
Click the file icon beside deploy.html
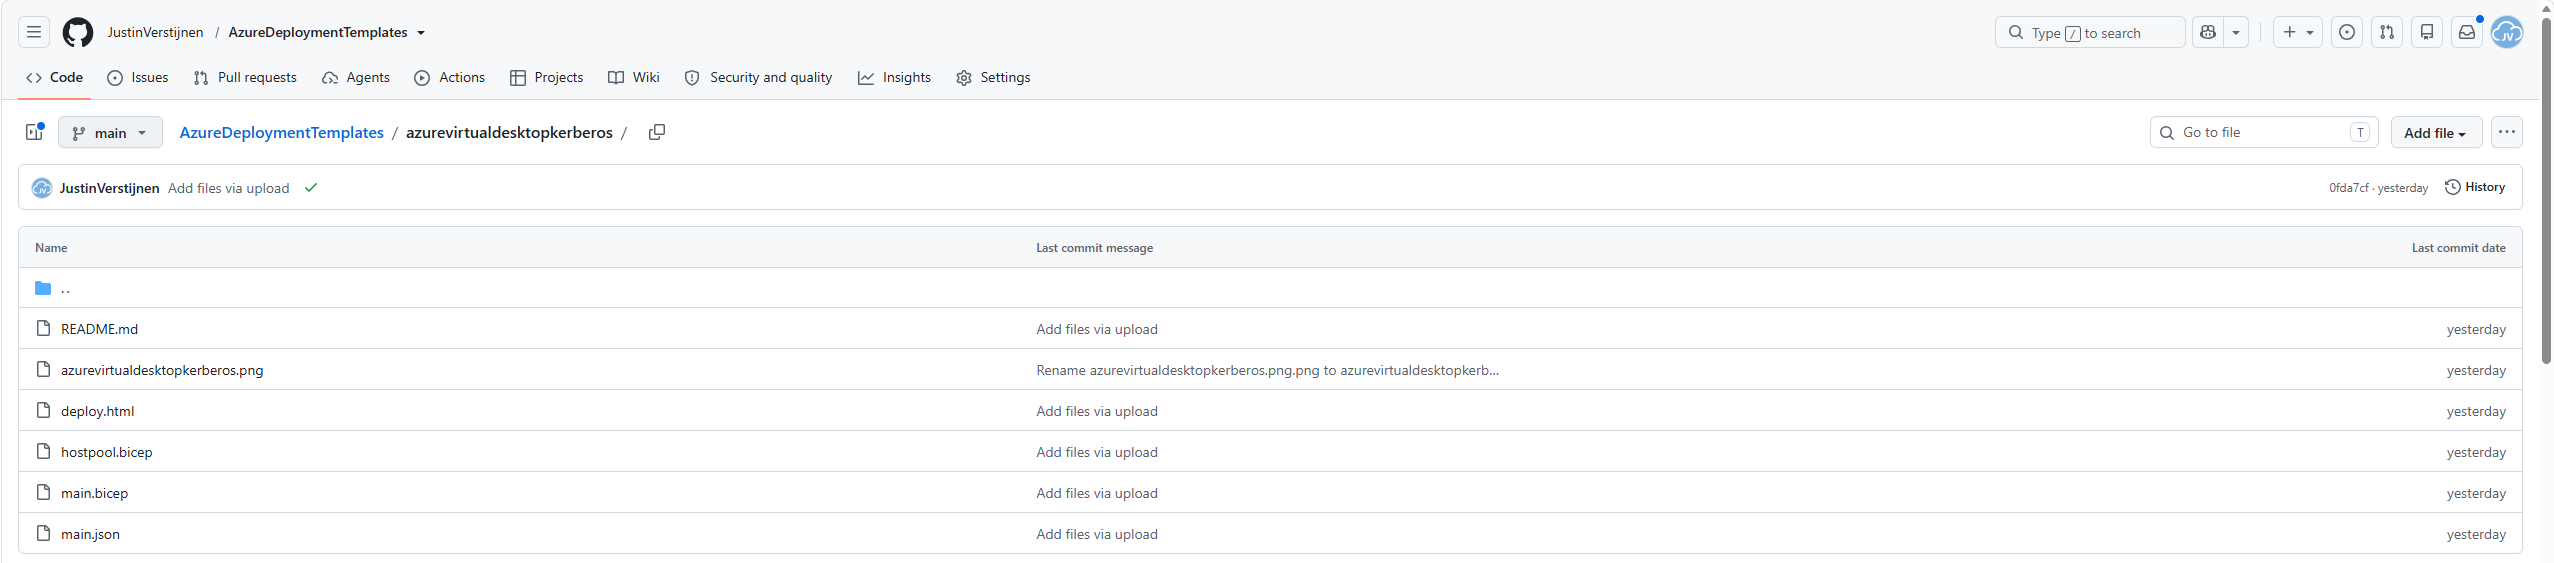(43, 410)
